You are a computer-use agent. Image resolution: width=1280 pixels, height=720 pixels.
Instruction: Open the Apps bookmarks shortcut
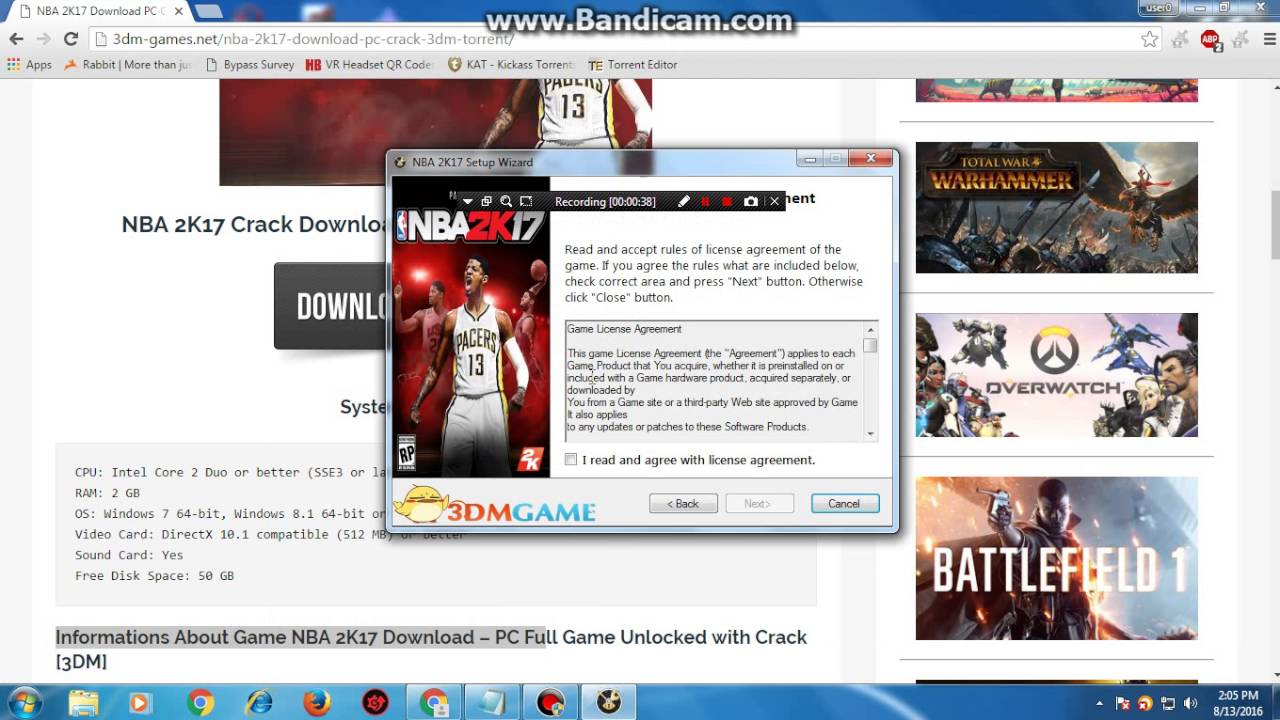29,65
